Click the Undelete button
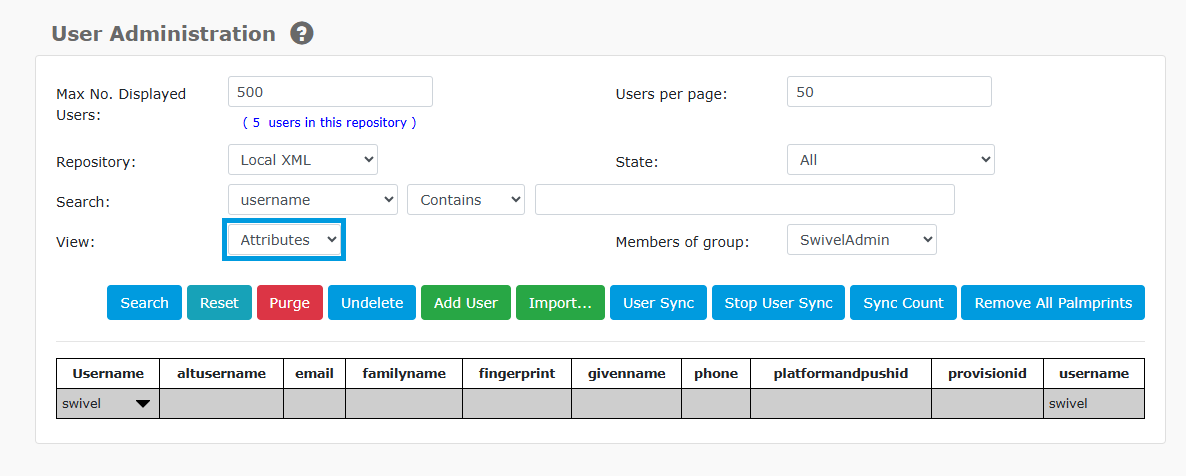Screen dimensions: 1186x476 click(x=372, y=303)
